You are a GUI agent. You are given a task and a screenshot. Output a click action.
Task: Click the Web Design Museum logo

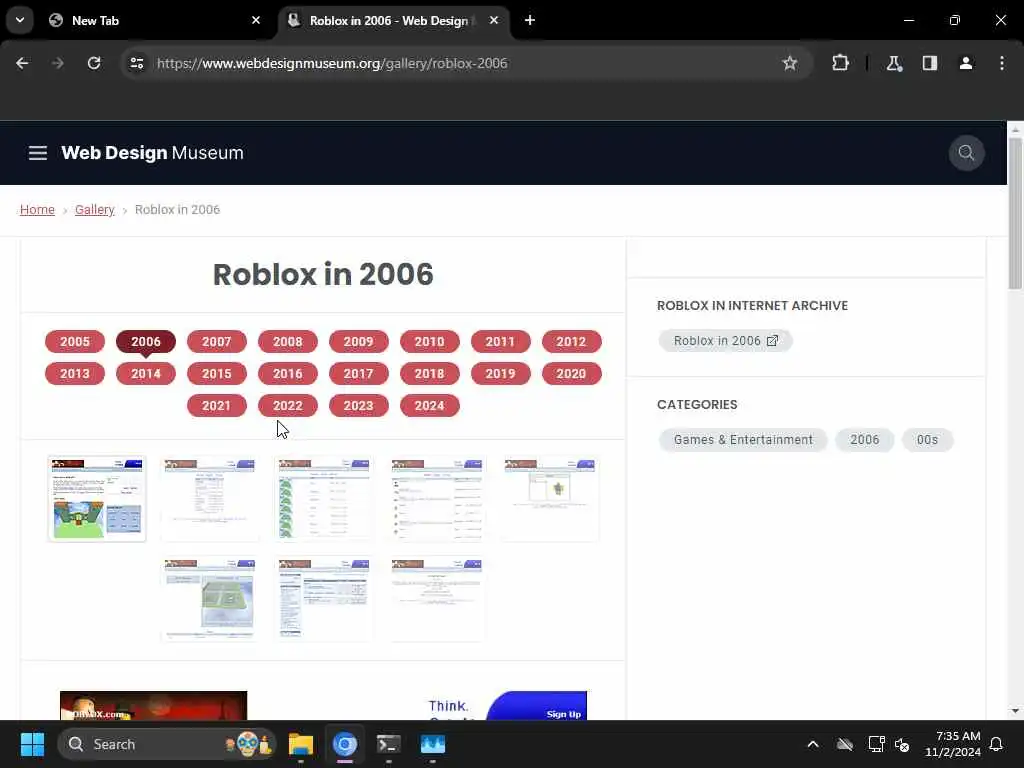[152, 153]
